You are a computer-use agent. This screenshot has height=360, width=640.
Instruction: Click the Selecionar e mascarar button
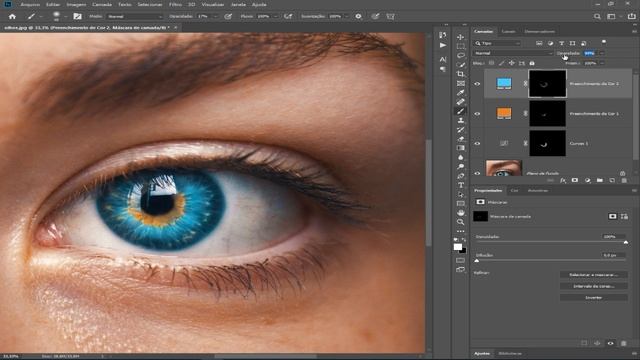click(x=593, y=275)
